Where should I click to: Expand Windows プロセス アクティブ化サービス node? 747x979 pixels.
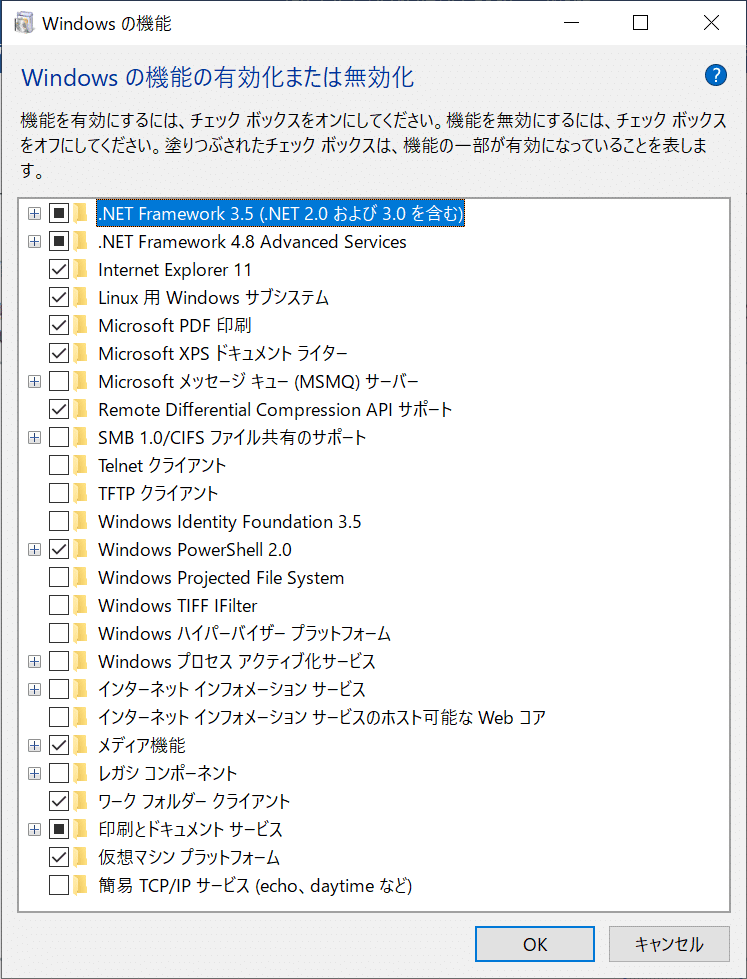tap(34, 662)
